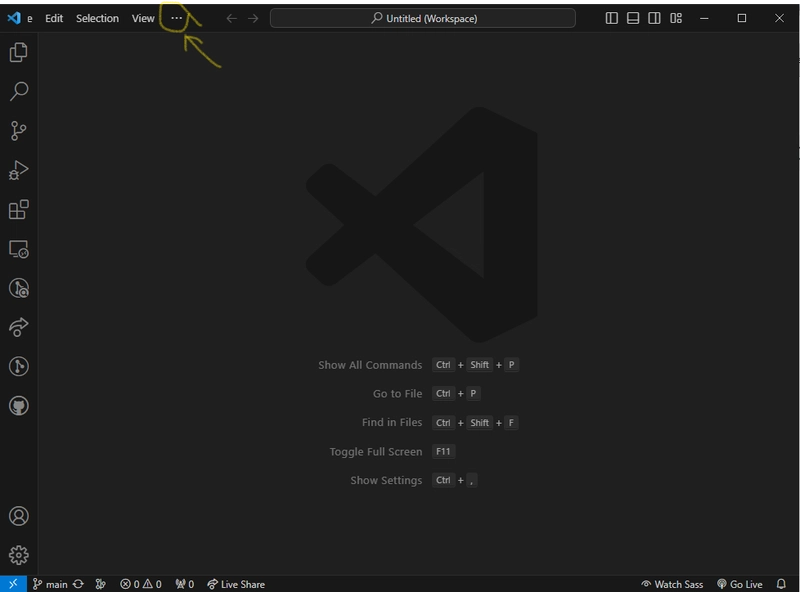Click the F11 key label
The height and width of the screenshot is (592, 800).
443,451
